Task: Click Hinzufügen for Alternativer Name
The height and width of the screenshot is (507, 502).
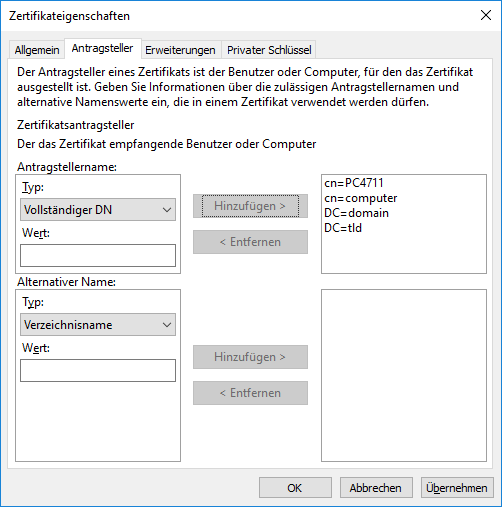Action: tap(250, 357)
